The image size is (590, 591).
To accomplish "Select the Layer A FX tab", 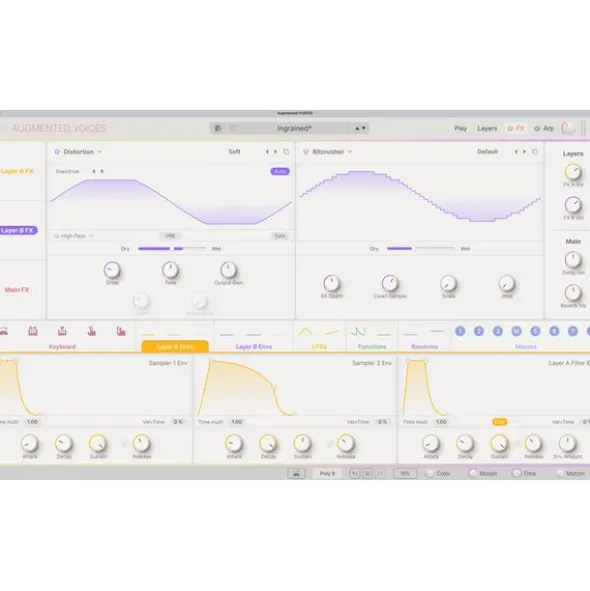I will click(17, 171).
